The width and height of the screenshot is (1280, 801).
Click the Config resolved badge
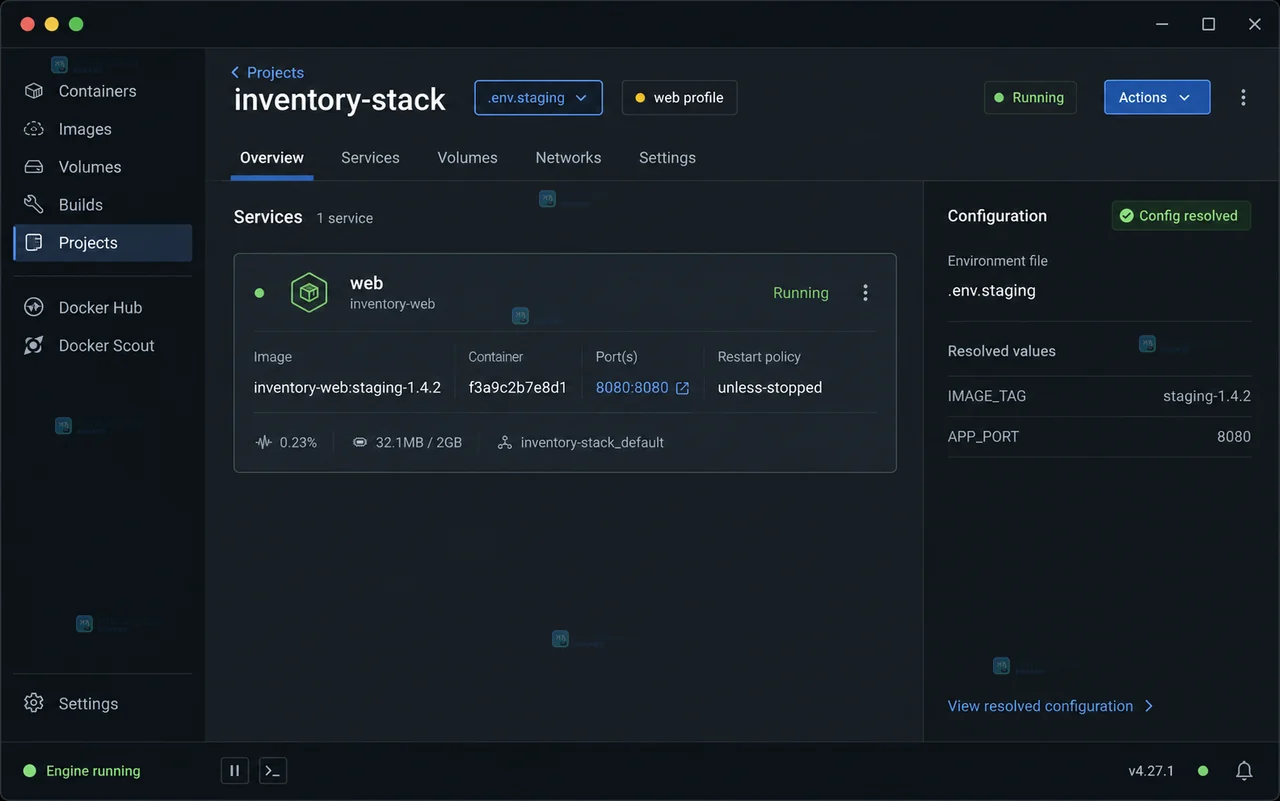pyautogui.click(x=1181, y=216)
